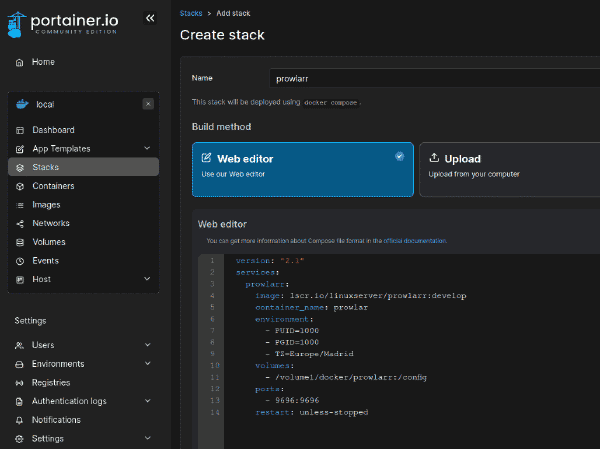The height and width of the screenshot is (449, 600).
Task: Click the Home house icon
Action: point(20,62)
